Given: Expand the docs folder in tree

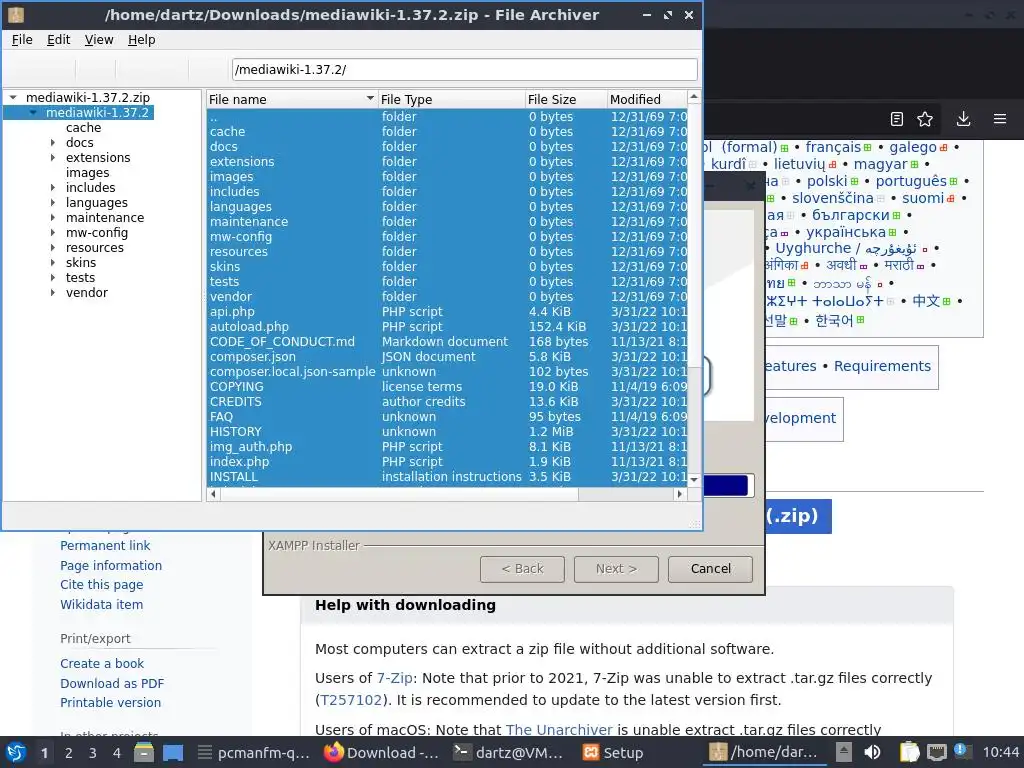Looking at the screenshot, I should [x=53, y=142].
